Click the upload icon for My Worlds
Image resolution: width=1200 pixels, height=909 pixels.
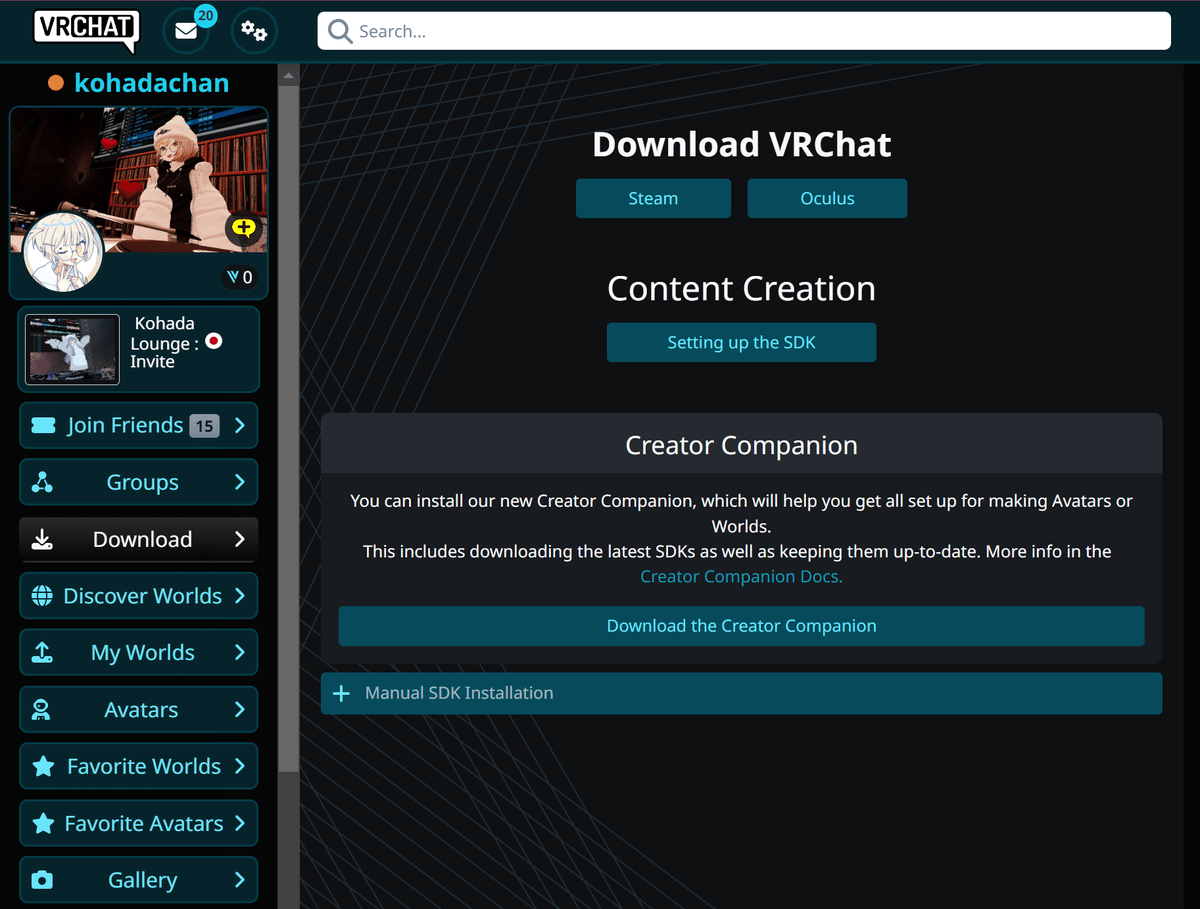point(42,653)
